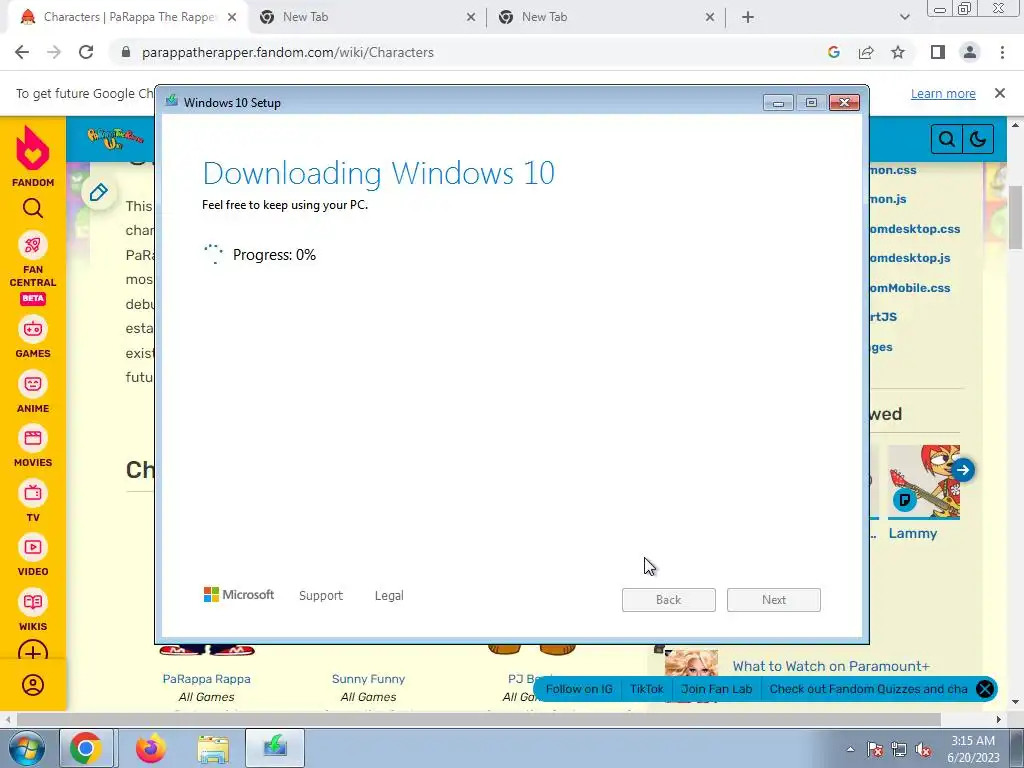
Task: Click the Google icon in address bar
Action: coord(834,52)
